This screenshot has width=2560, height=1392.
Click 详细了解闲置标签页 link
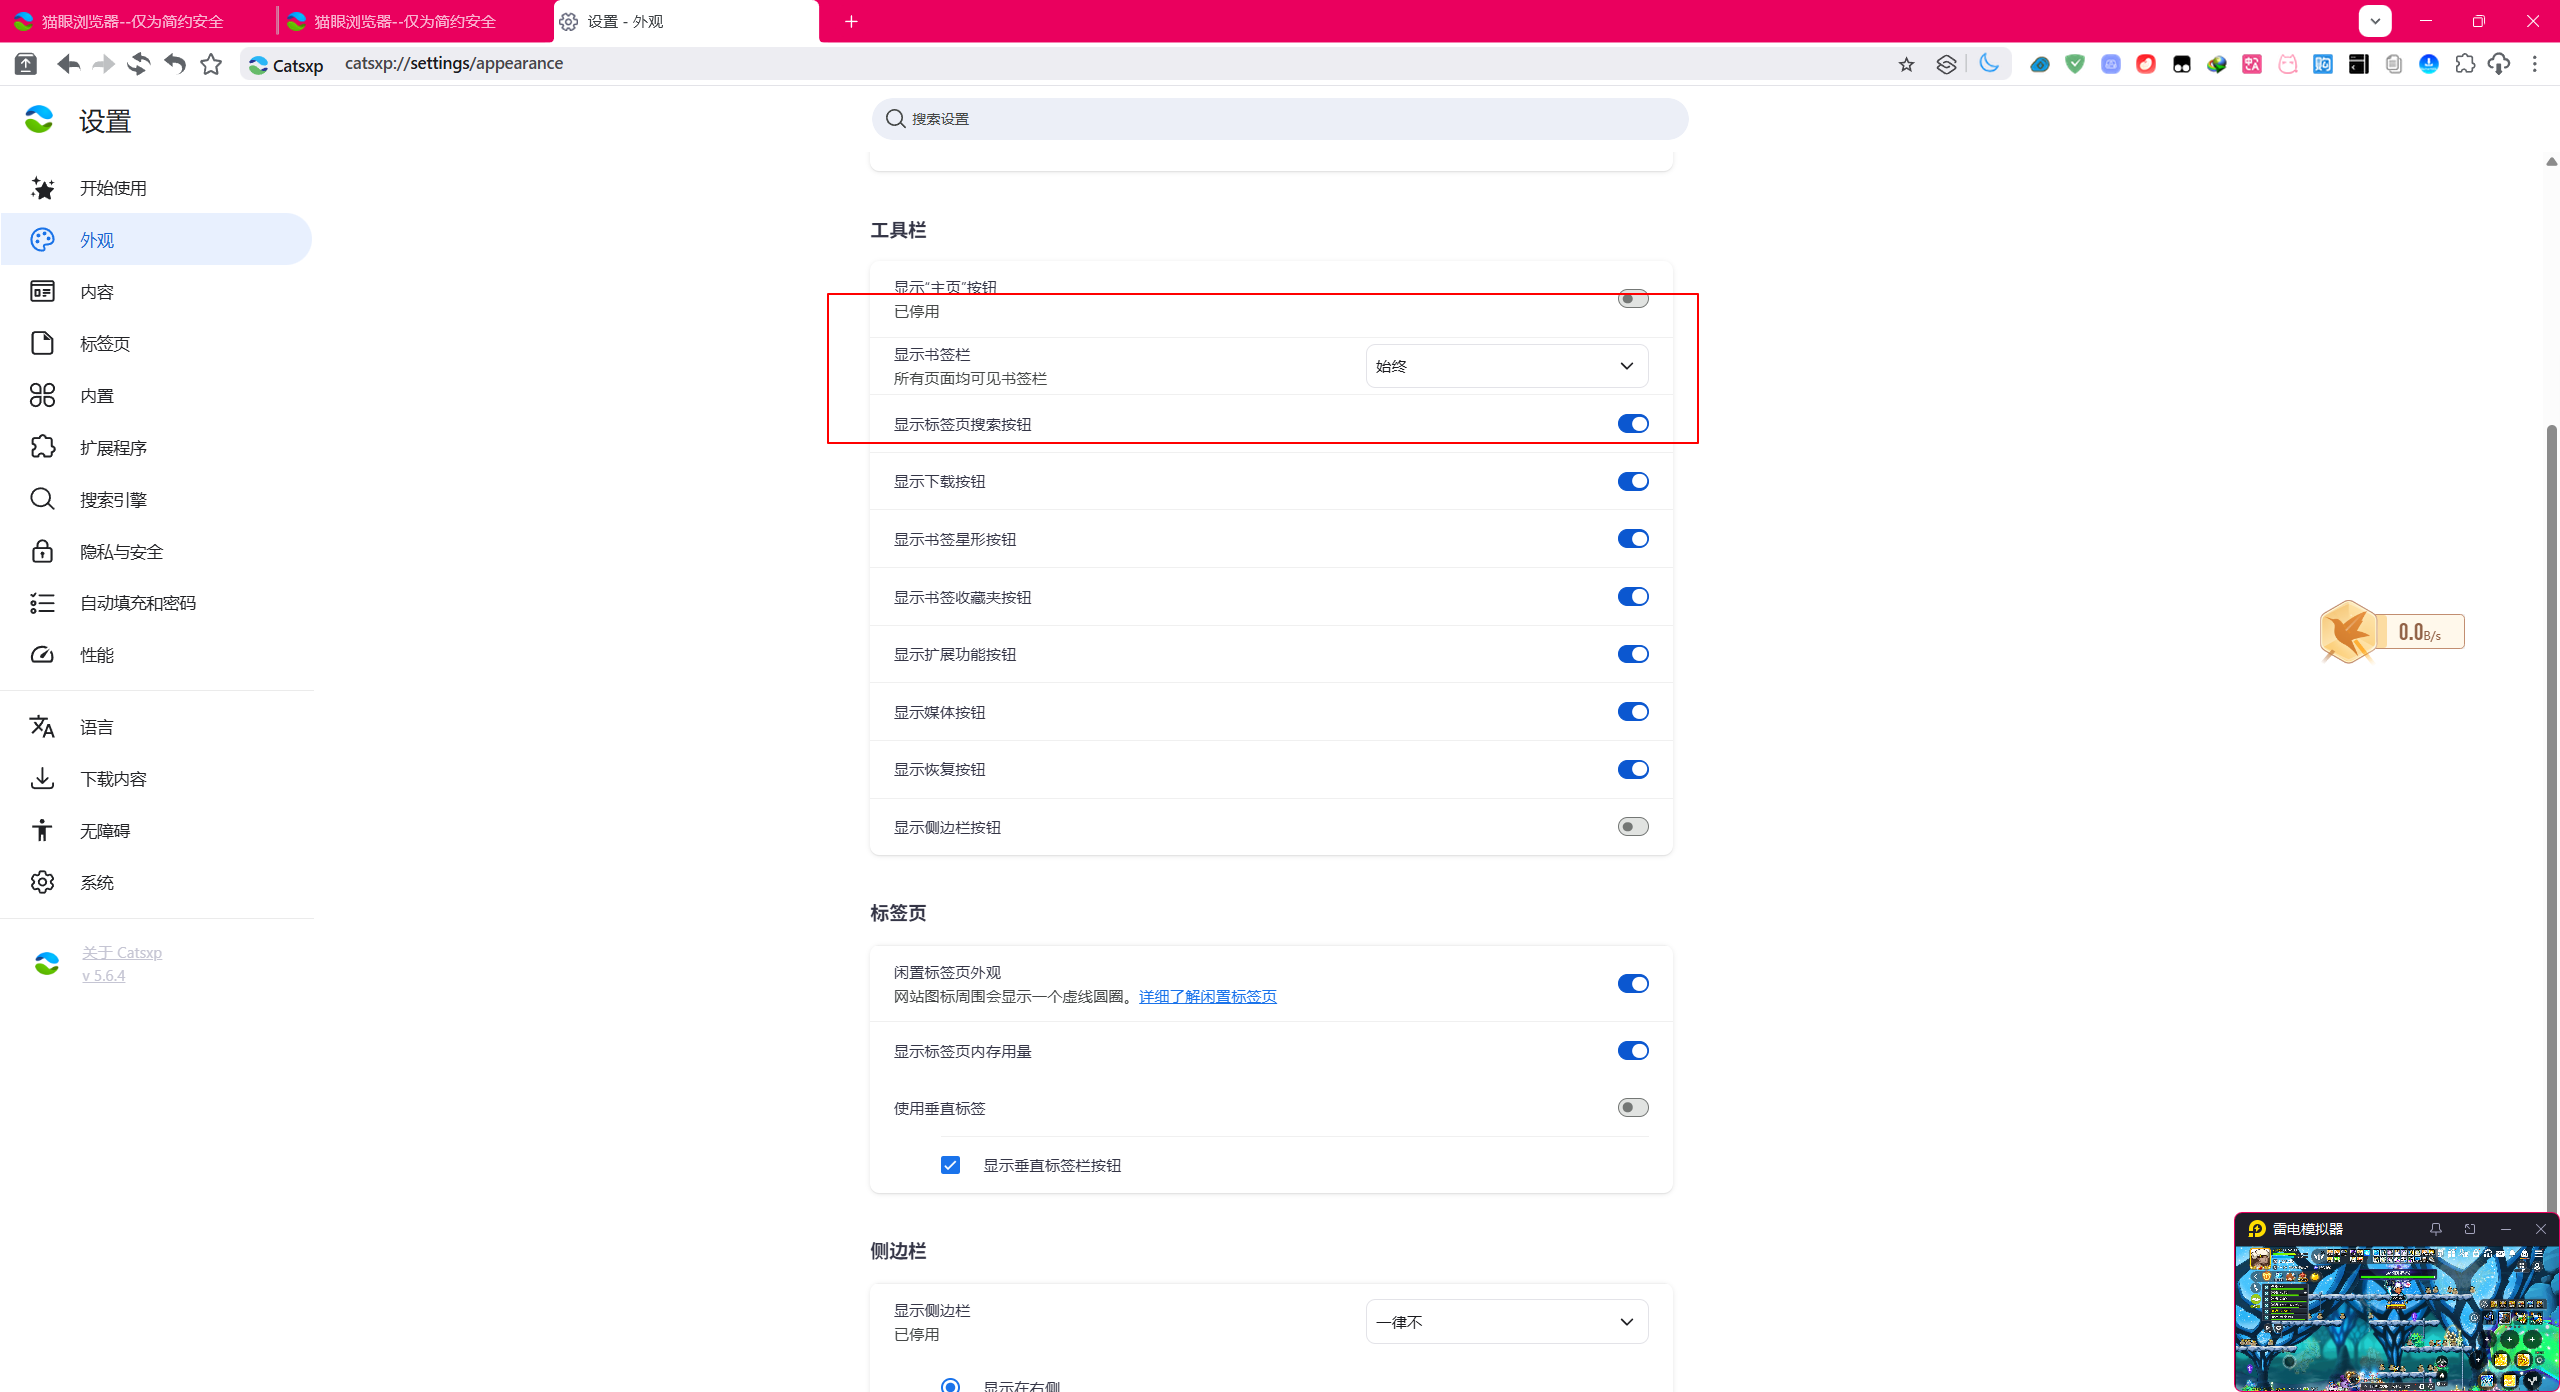pyautogui.click(x=1207, y=997)
